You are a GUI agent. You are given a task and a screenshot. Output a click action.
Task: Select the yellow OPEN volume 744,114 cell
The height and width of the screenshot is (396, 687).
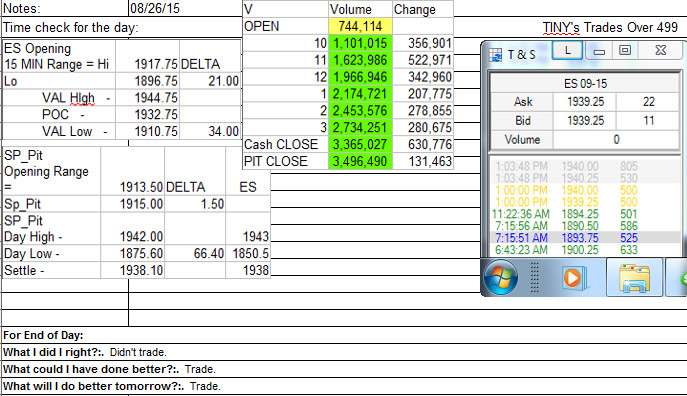click(x=360, y=26)
